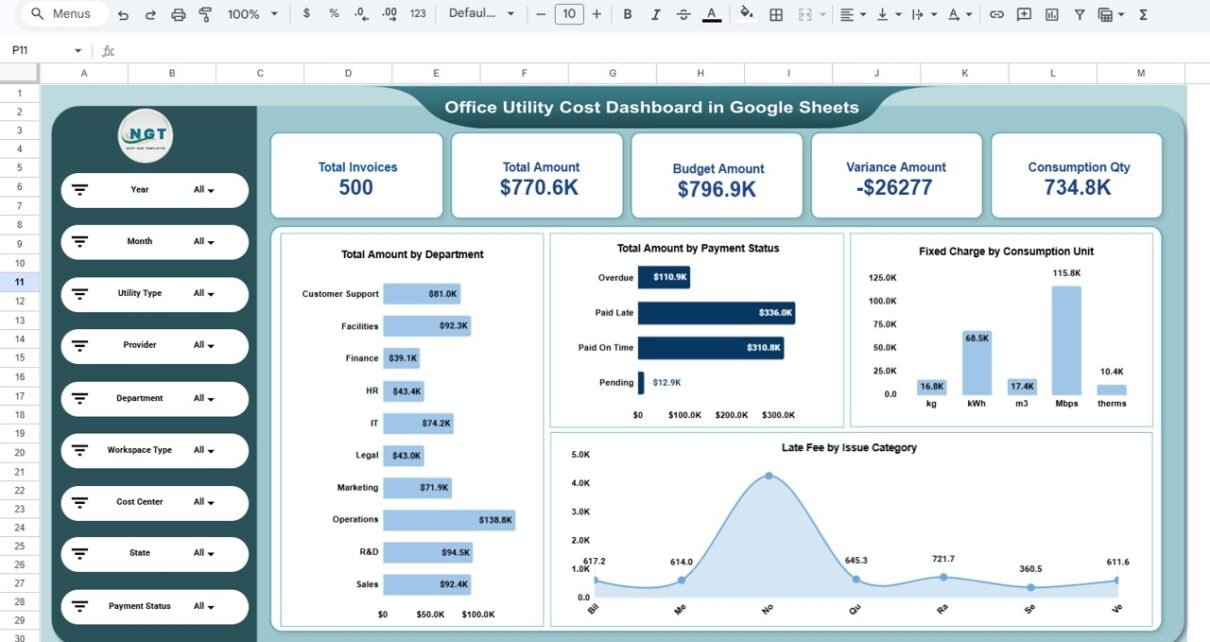Click the Functions sigma icon

coord(1143,14)
